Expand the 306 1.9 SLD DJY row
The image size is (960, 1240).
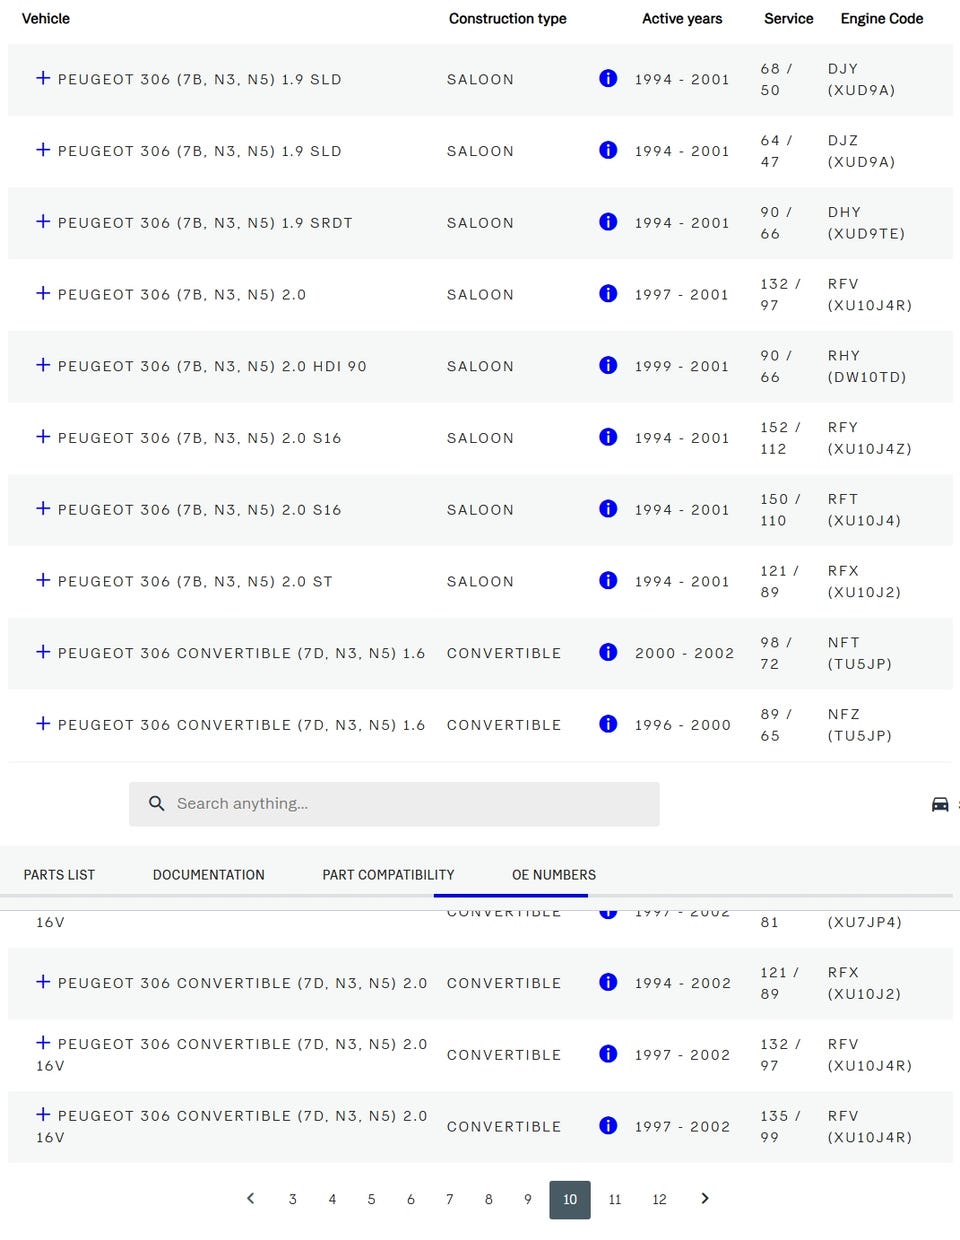43,78
